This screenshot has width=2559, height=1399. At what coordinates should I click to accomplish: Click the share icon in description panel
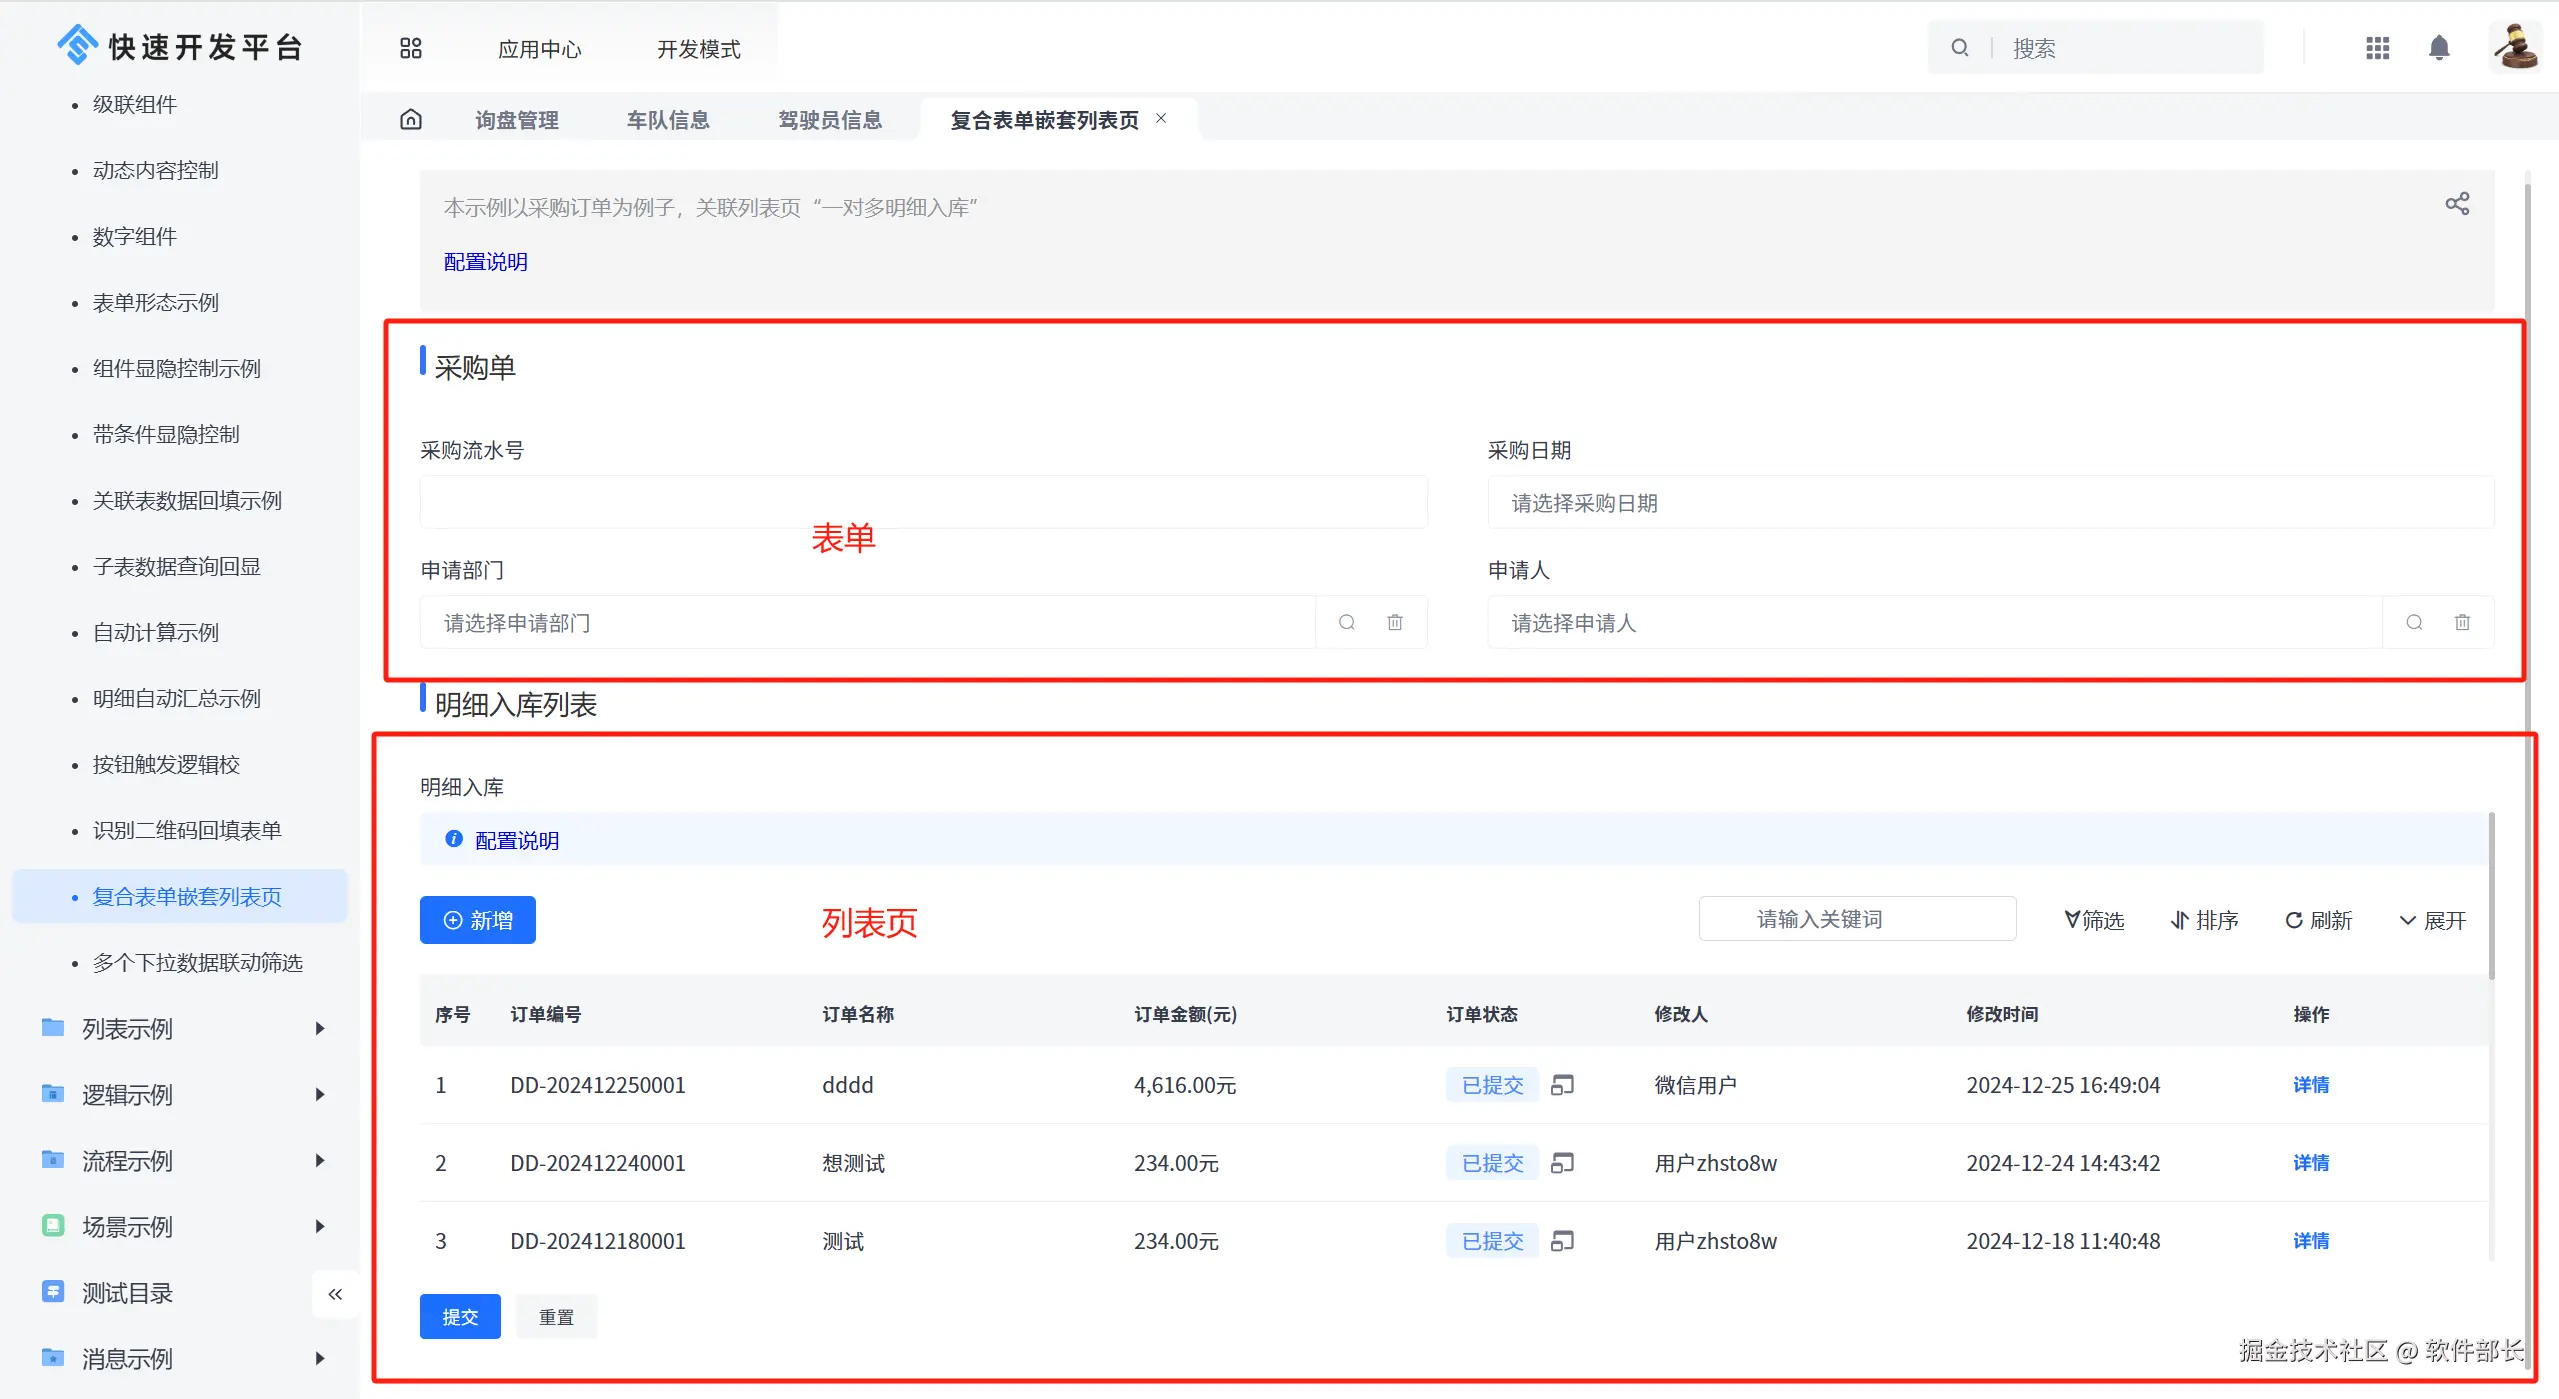[2456, 204]
